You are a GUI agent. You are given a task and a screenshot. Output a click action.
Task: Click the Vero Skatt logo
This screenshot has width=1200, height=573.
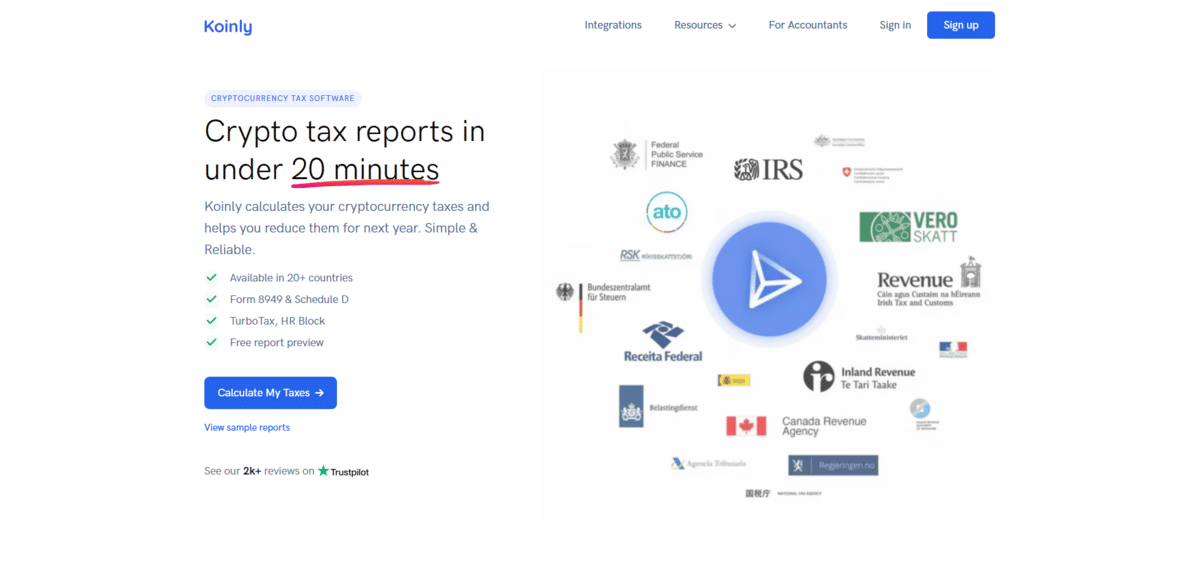(x=908, y=227)
